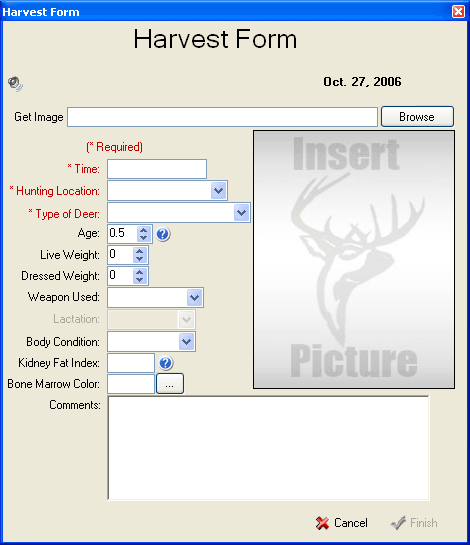Click the (* Required) note text
Image resolution: width=470 pixels, height=545 pixels.
[114, 147]
